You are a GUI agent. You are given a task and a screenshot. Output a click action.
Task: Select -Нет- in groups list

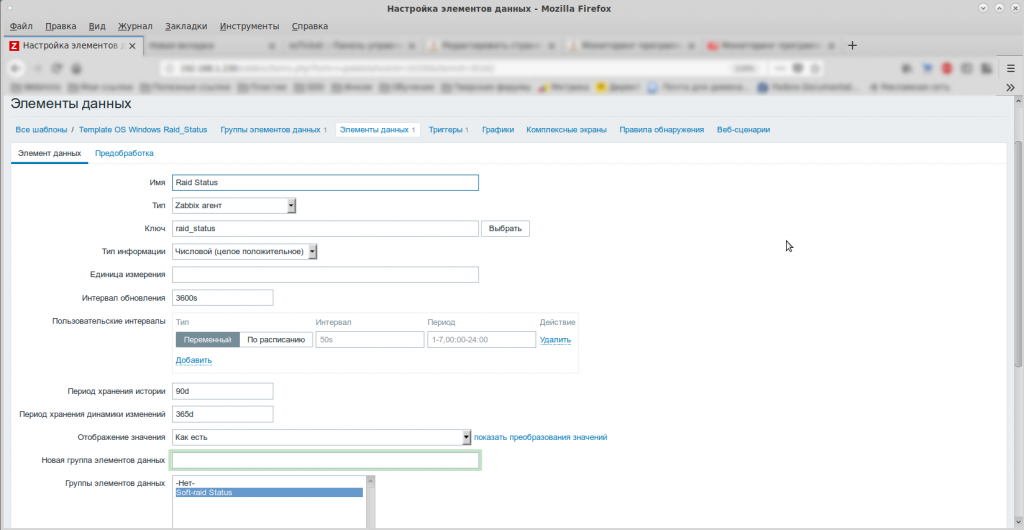[x=269, y=483]
